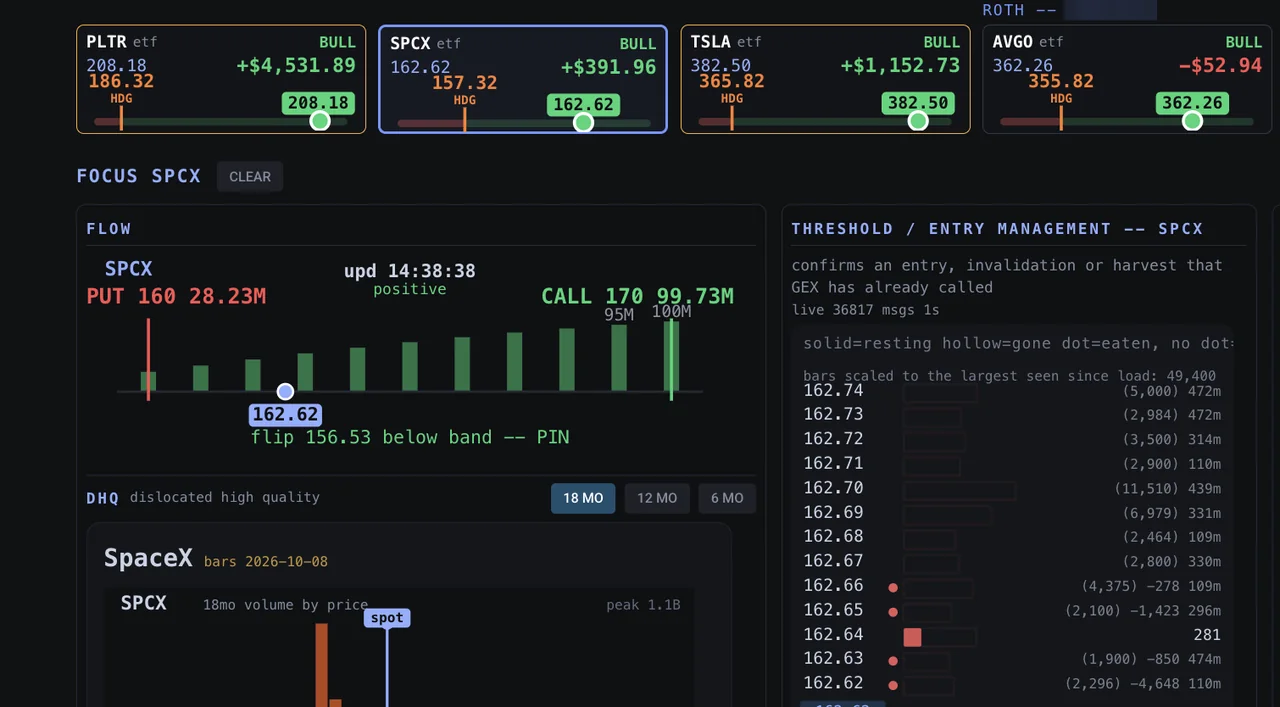This screenshot has height=707, width=1280.
Task: Click the red eaten dot on 162.66 row
Action: [x=893, y=588]
